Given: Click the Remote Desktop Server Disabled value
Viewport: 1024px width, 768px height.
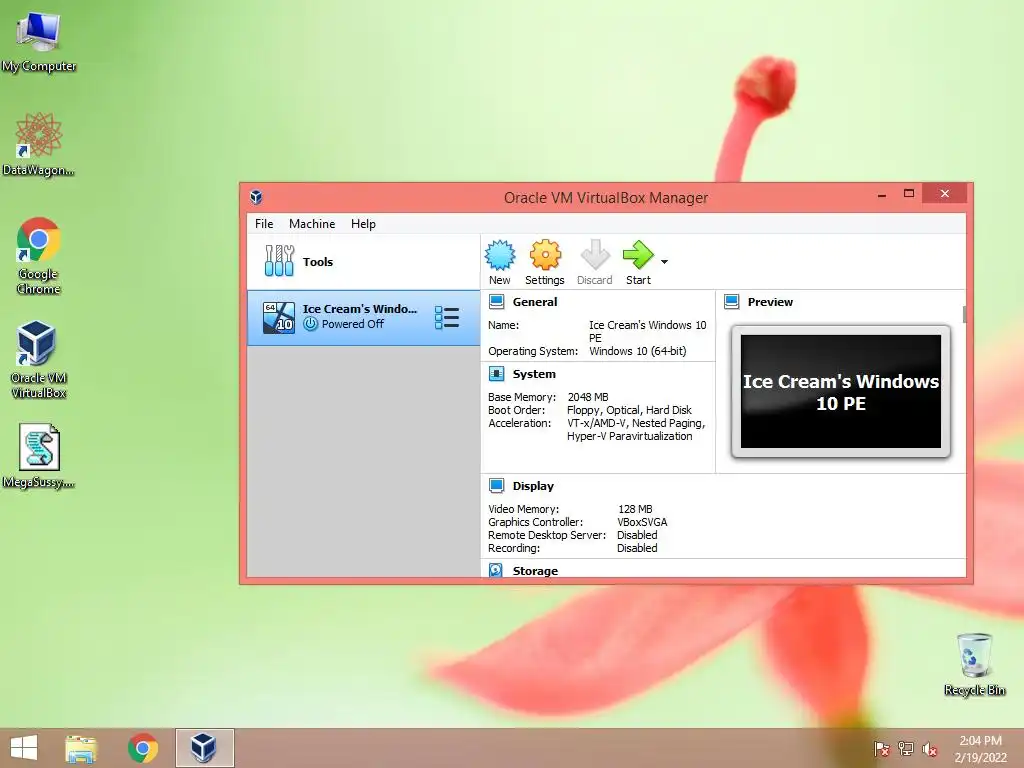Looking at the screenshot, I should point(637,535).
